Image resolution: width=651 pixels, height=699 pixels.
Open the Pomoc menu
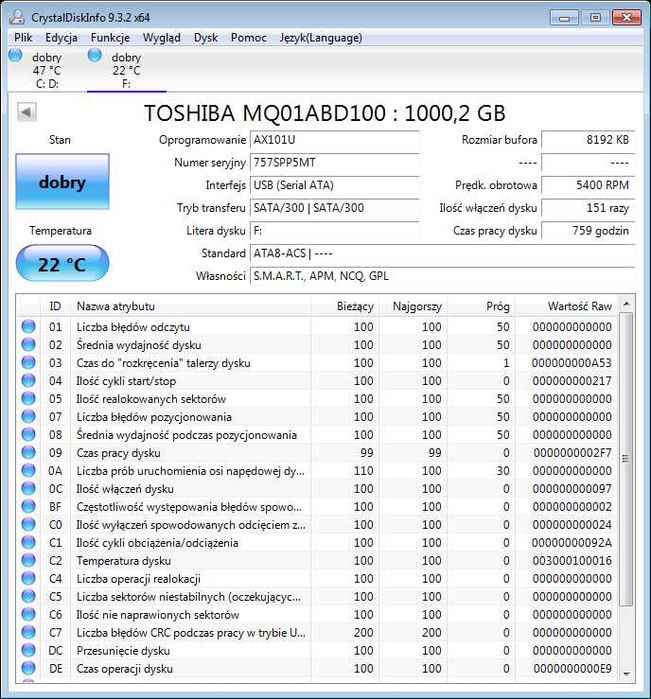[248, 37]
